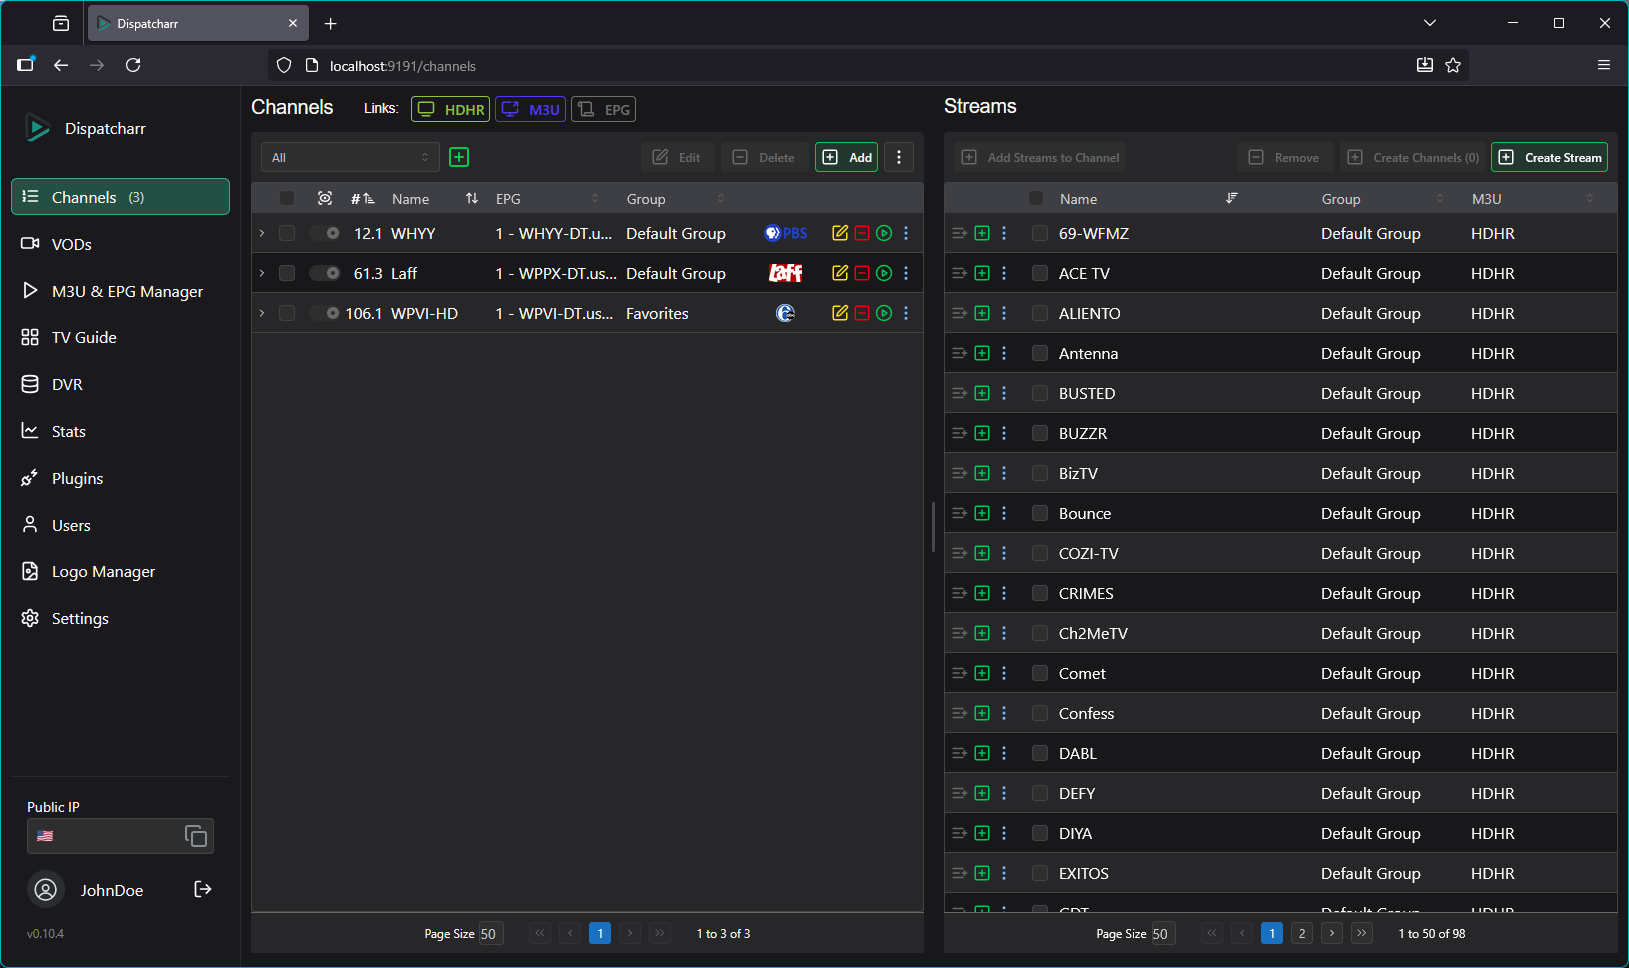This screenshot has height=968, width=1629.
Task: Expand the 61.3 Laff channel row
Action: click(x=261, y=272)
